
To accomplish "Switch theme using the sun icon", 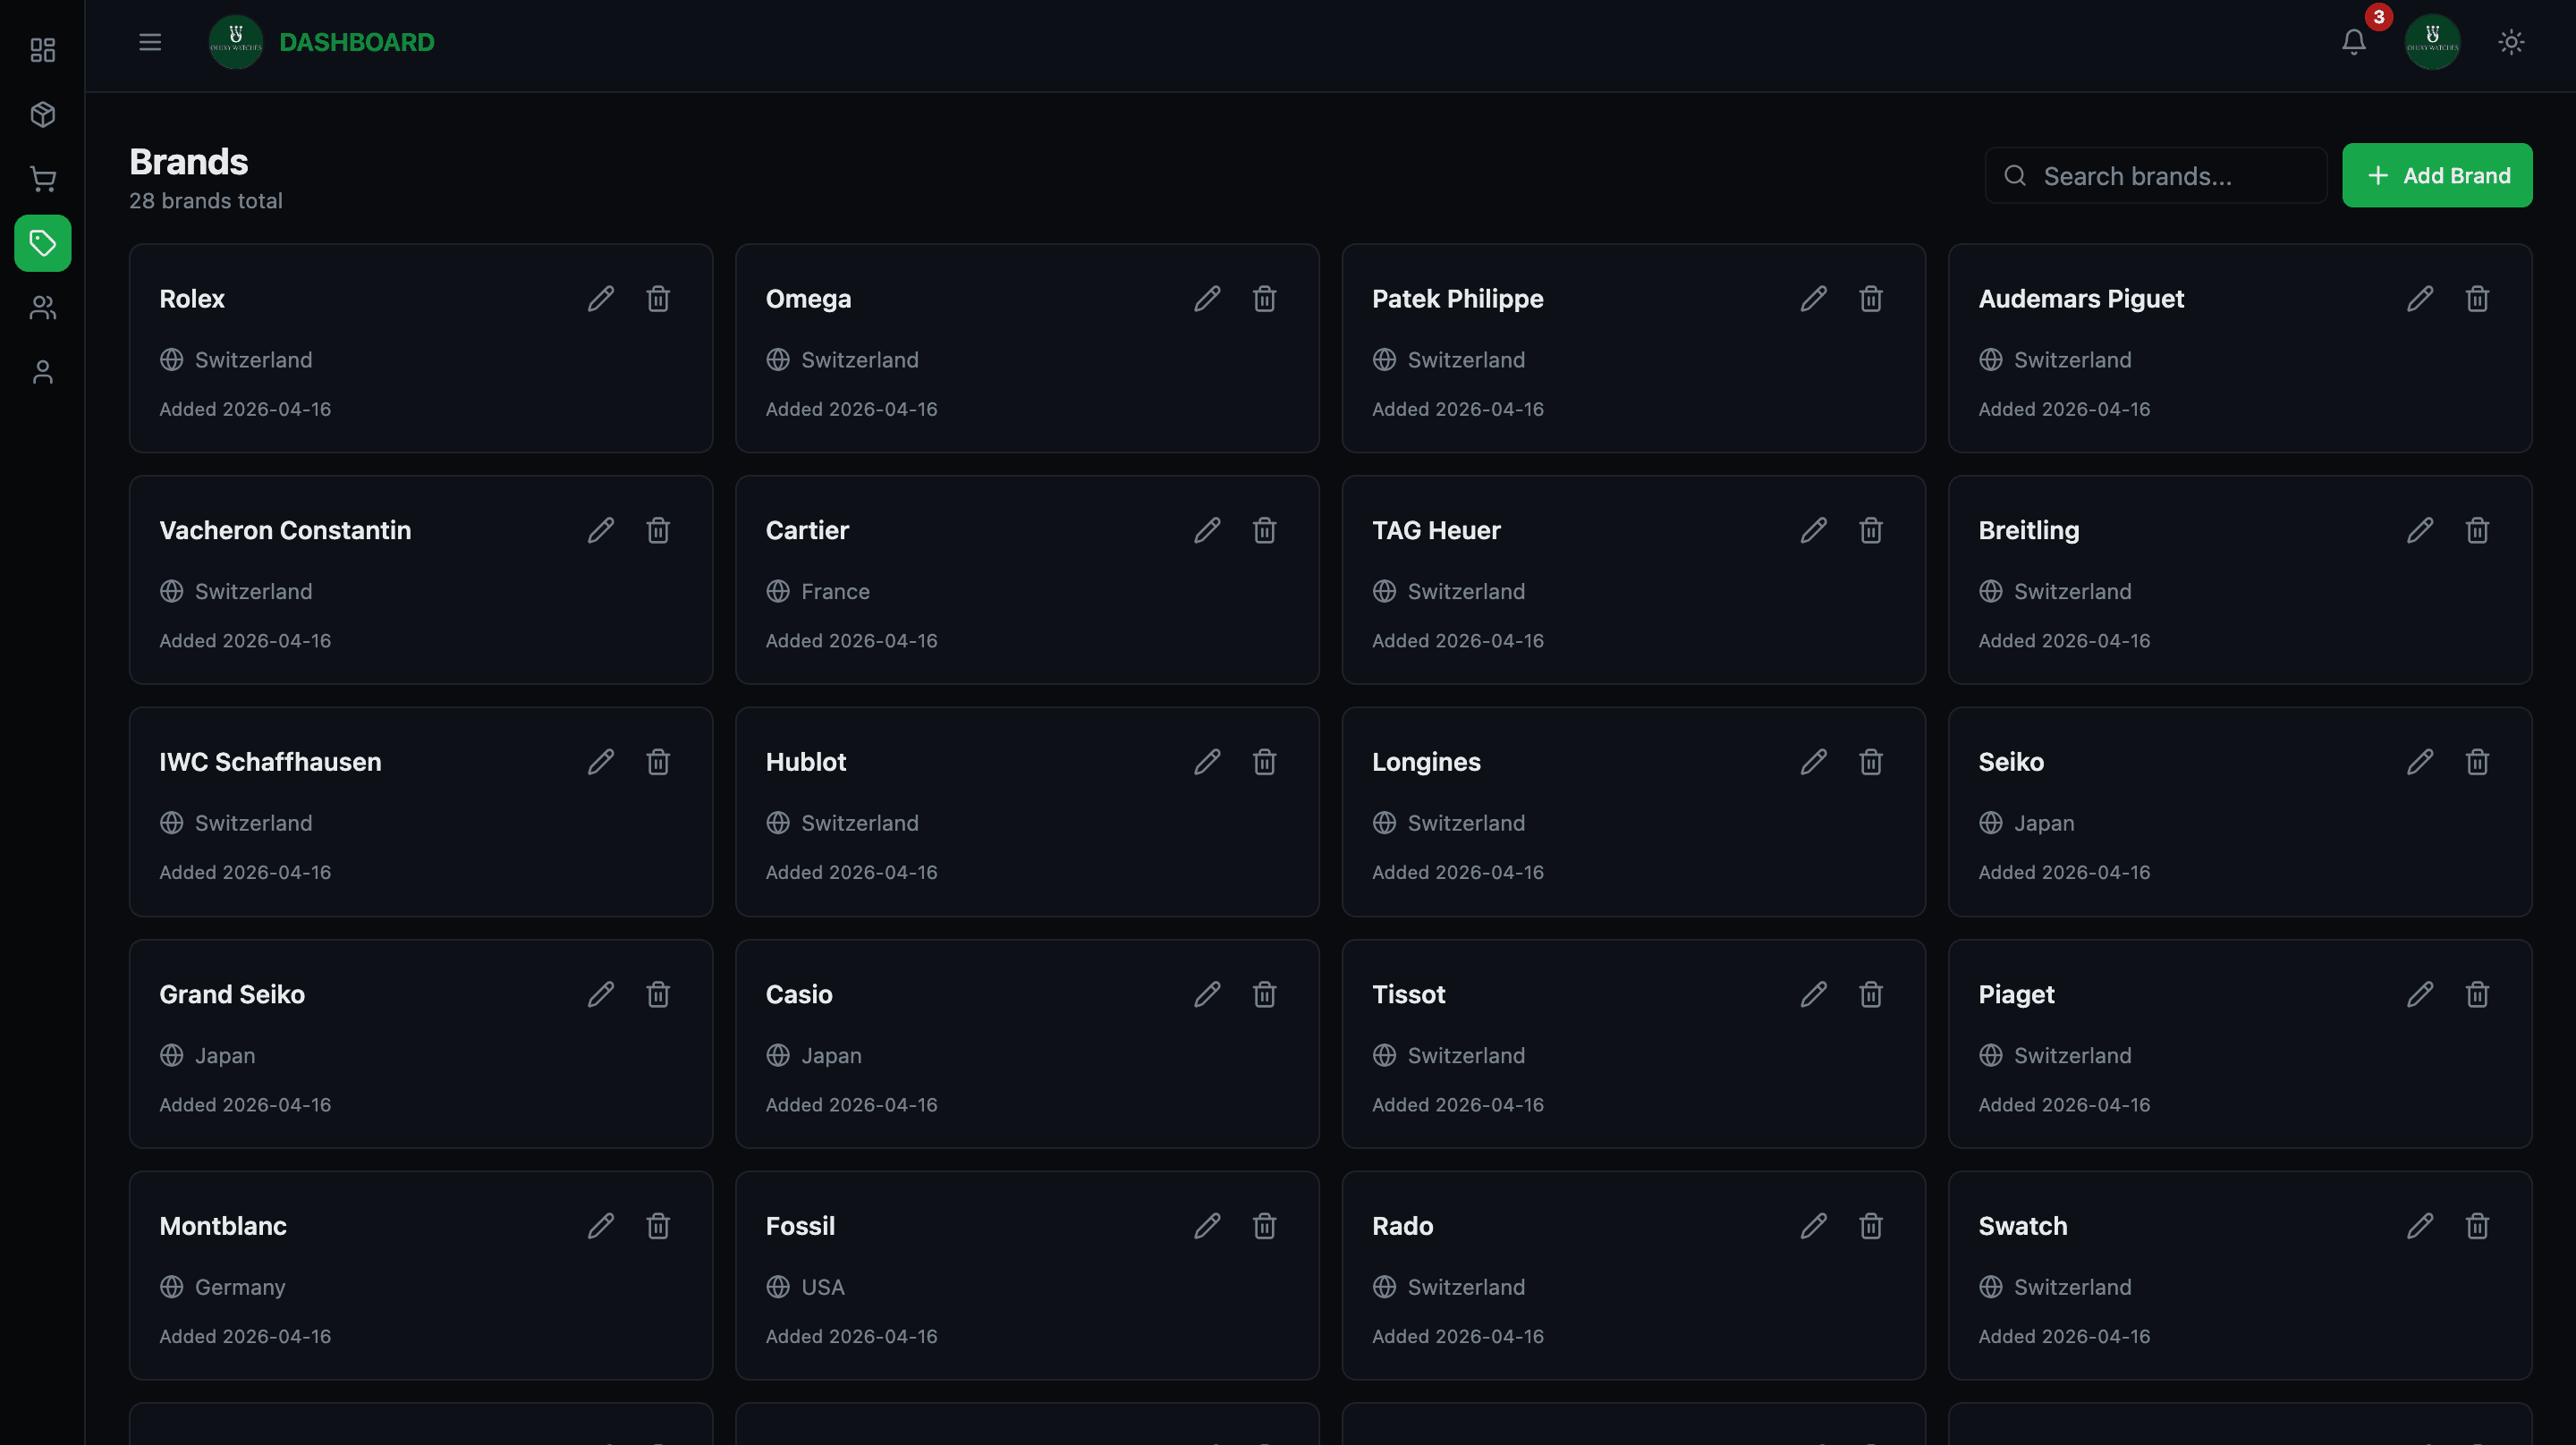I will click(2510, 42).
